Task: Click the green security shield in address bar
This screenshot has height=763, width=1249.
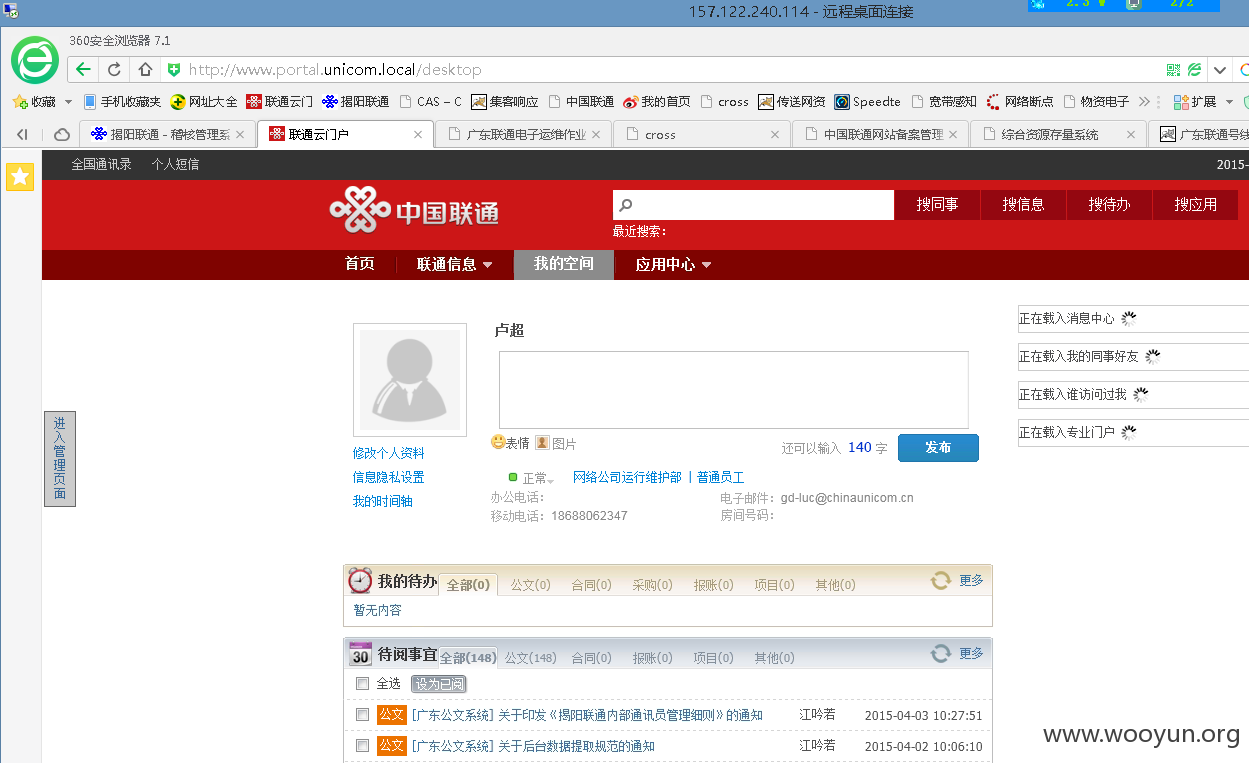Action: point(174,70)
